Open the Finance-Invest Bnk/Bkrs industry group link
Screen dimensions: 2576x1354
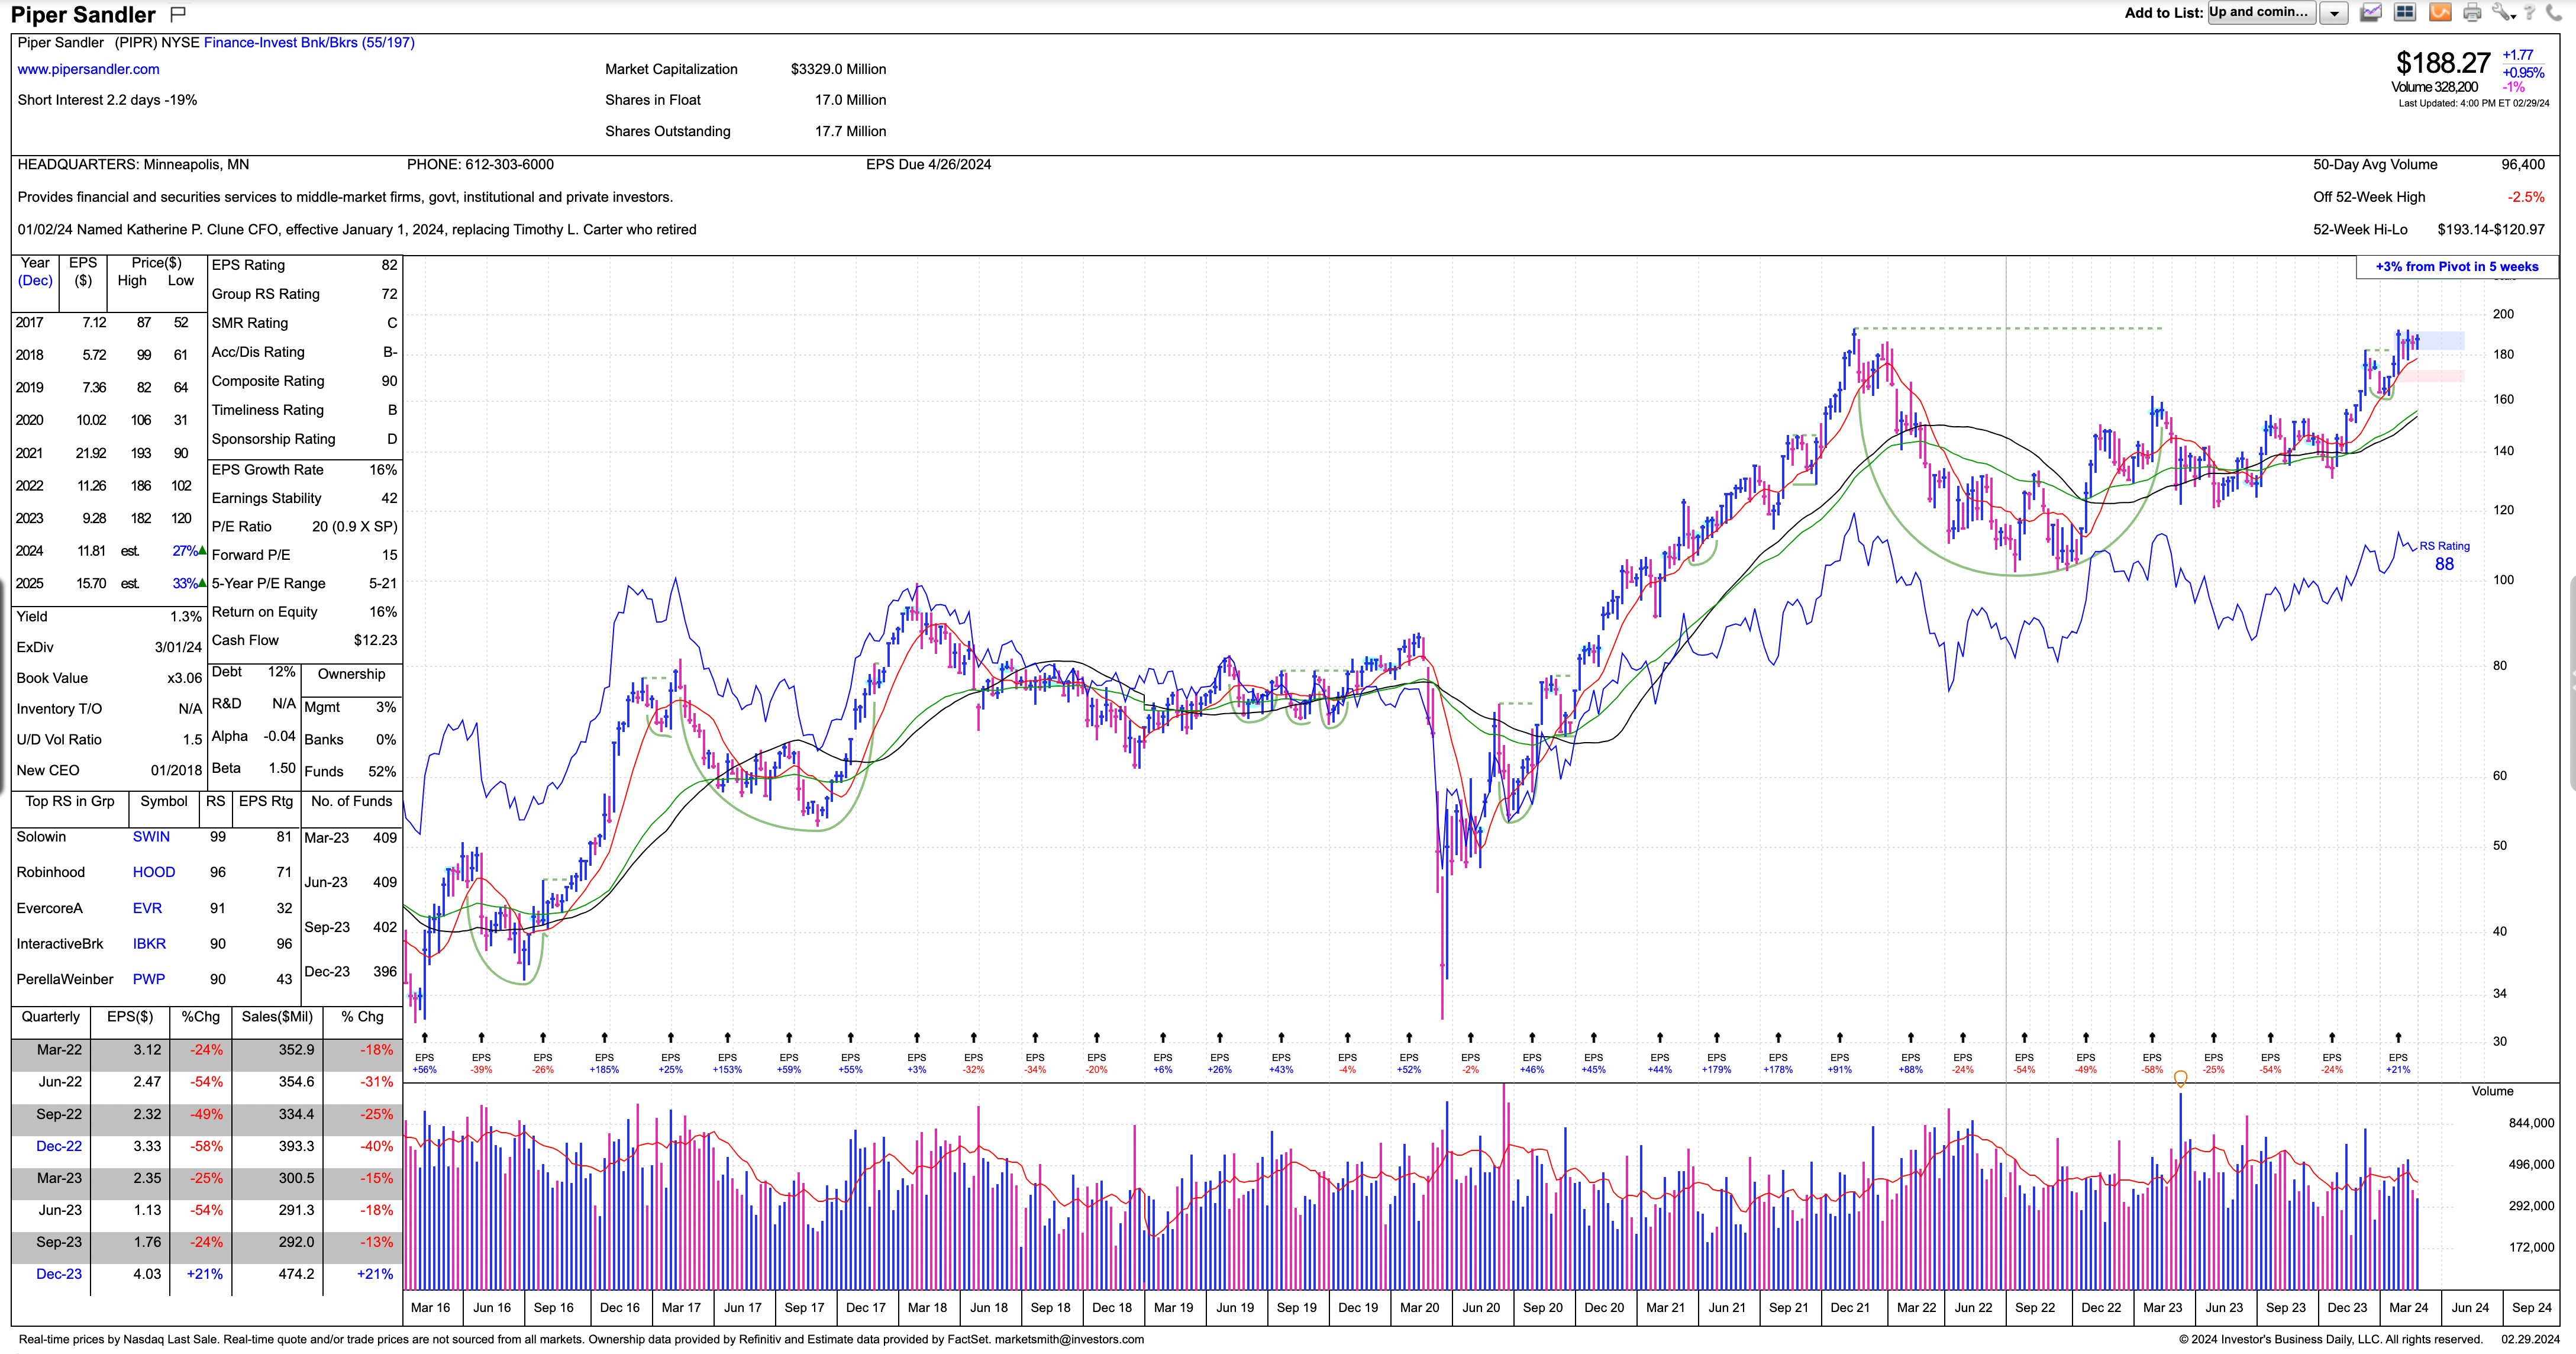coord(309,43)
